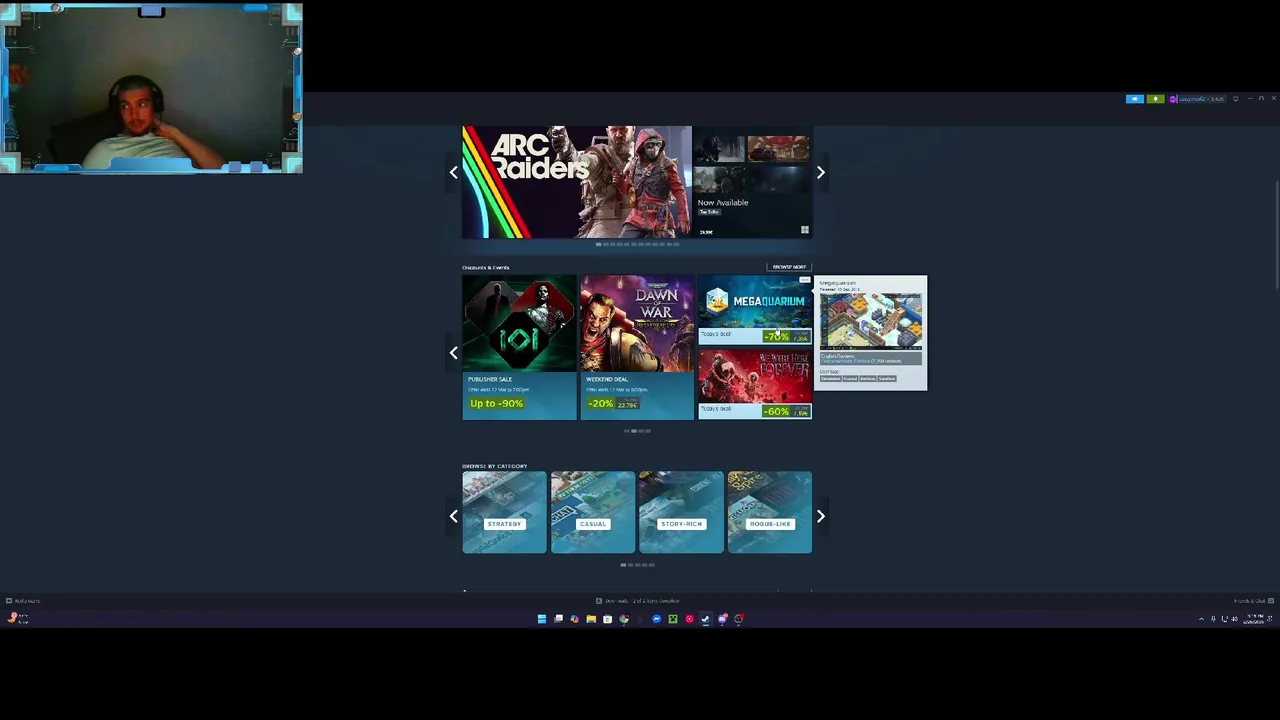This screenshot has height=720, width=1280.
Task: Click the 'Up to -90%' discount label
Action: click(496, 403)
